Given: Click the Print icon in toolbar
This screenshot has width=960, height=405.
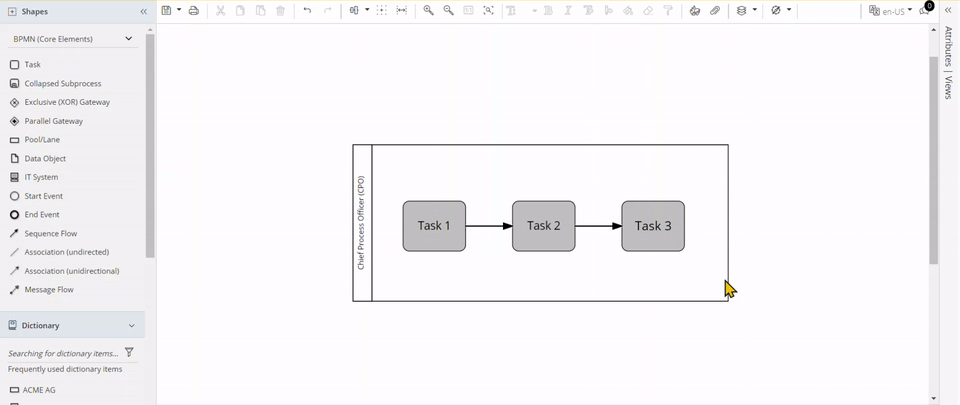Looking at the screenshot, I should click(194, 10).
